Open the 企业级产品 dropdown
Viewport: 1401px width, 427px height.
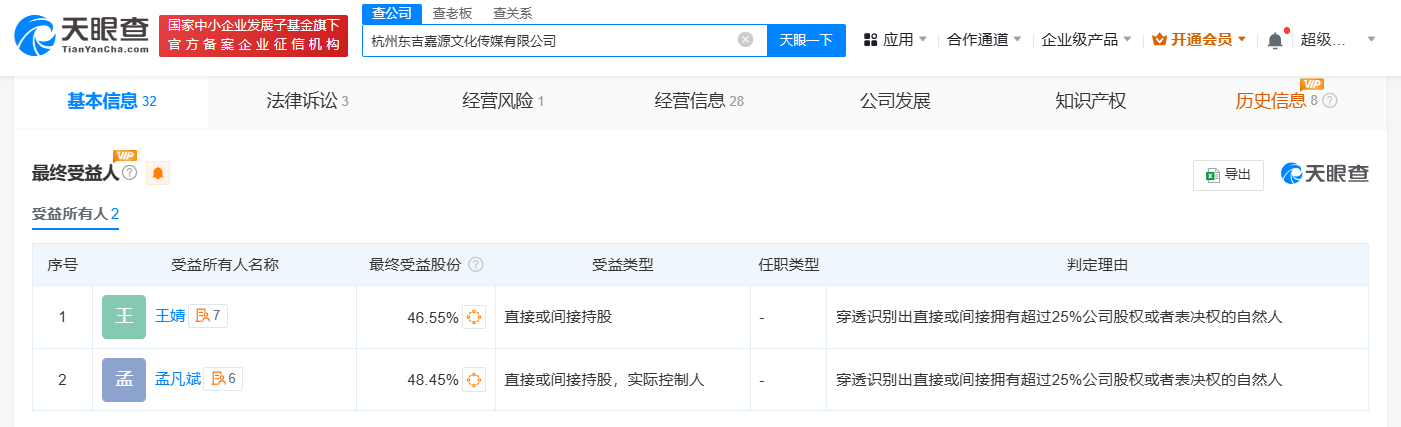1086,40
